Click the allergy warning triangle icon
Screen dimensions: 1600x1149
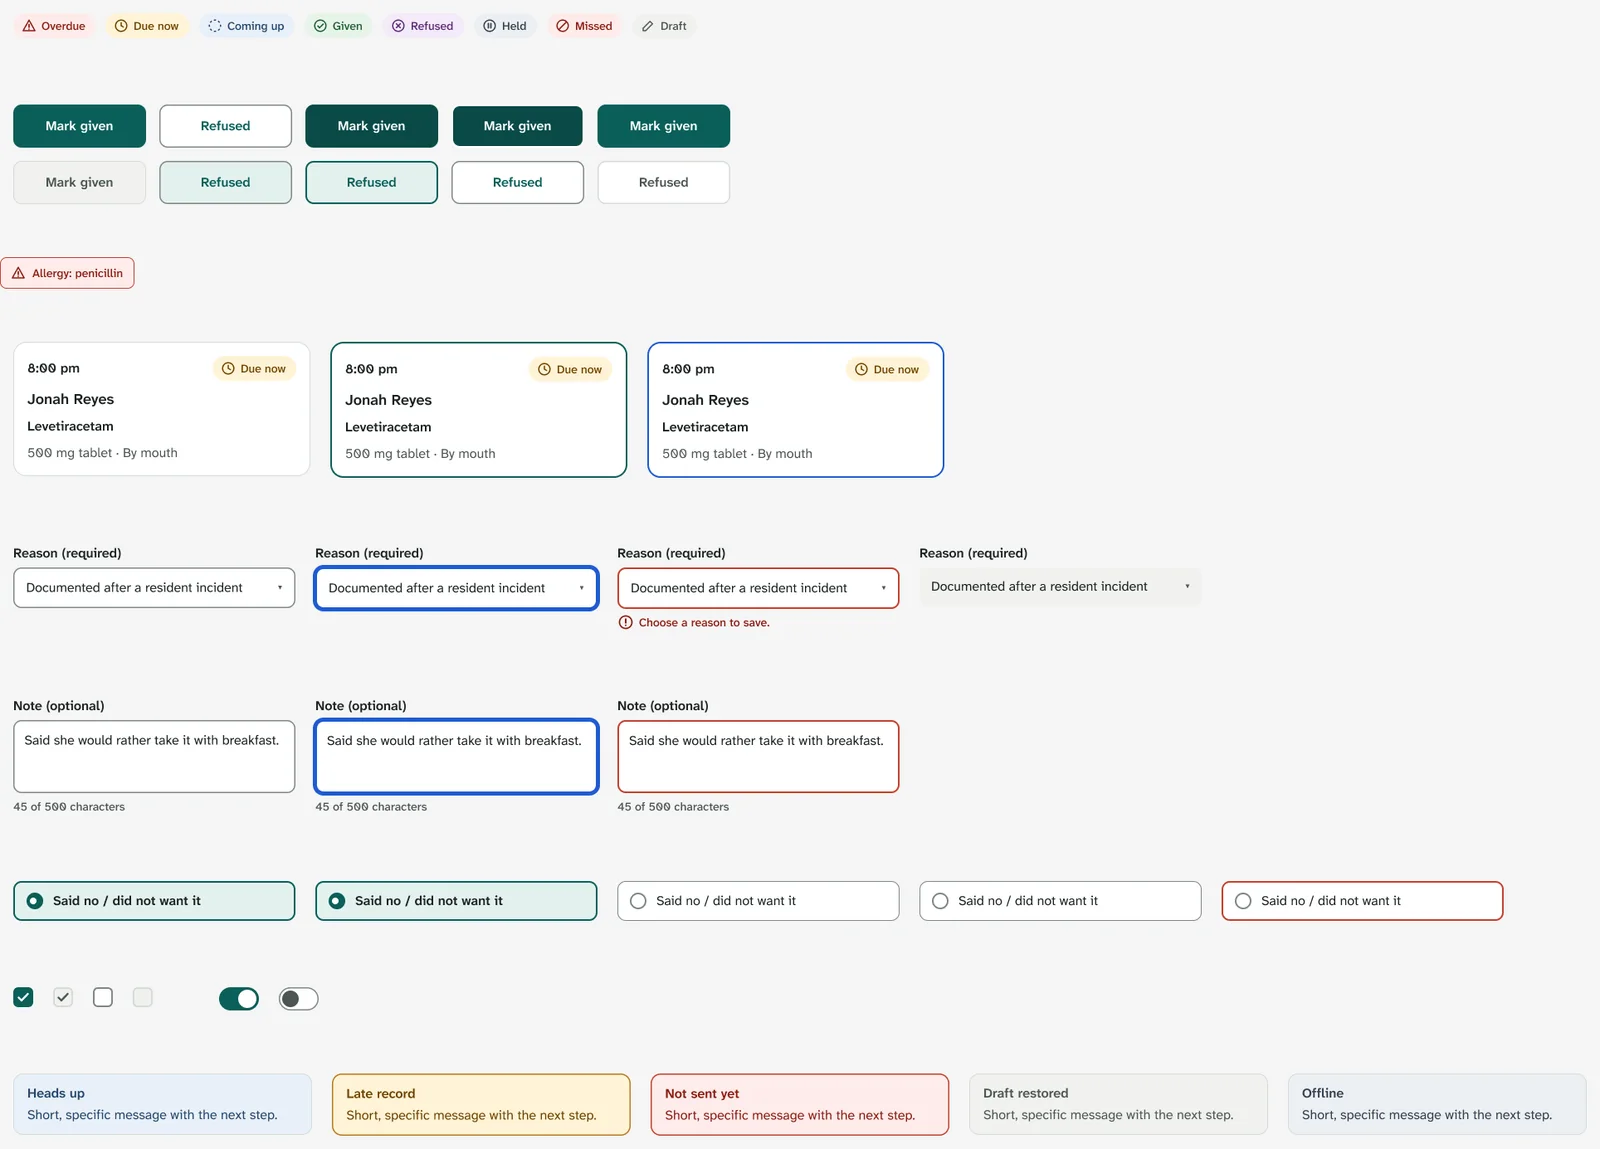point(18,273)
